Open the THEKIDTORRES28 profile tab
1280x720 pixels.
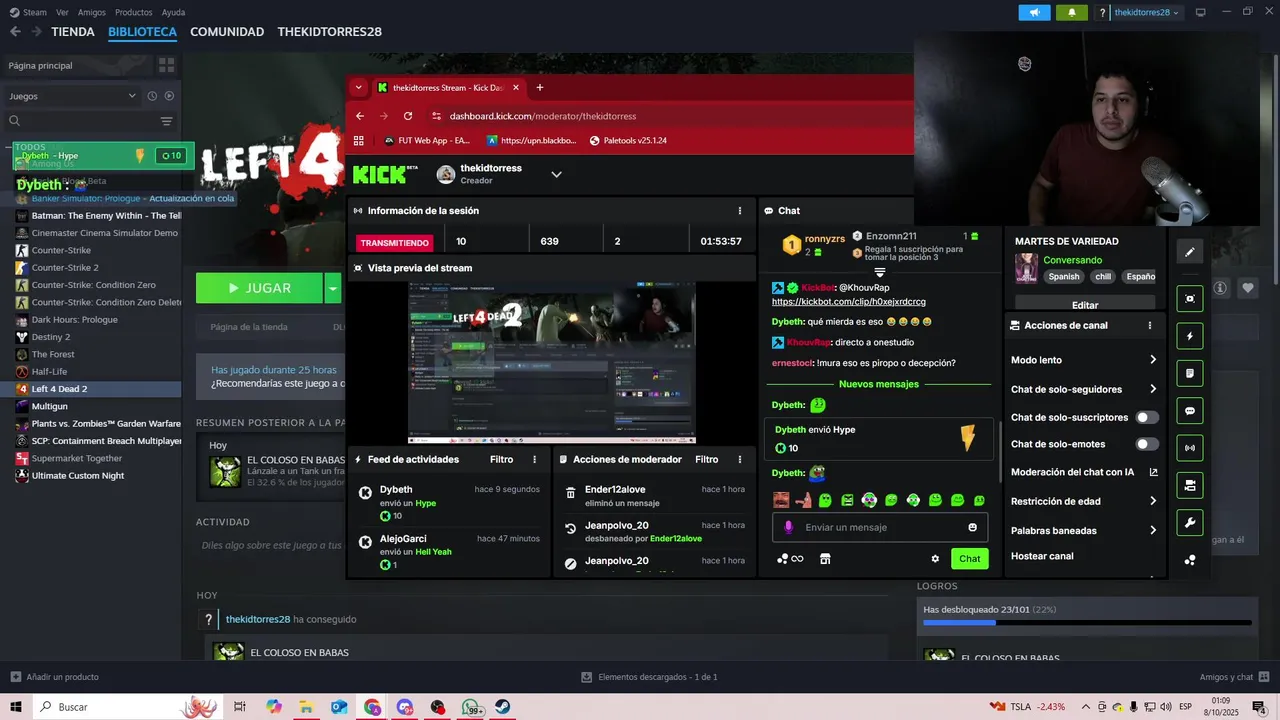[x=330, y=32]
